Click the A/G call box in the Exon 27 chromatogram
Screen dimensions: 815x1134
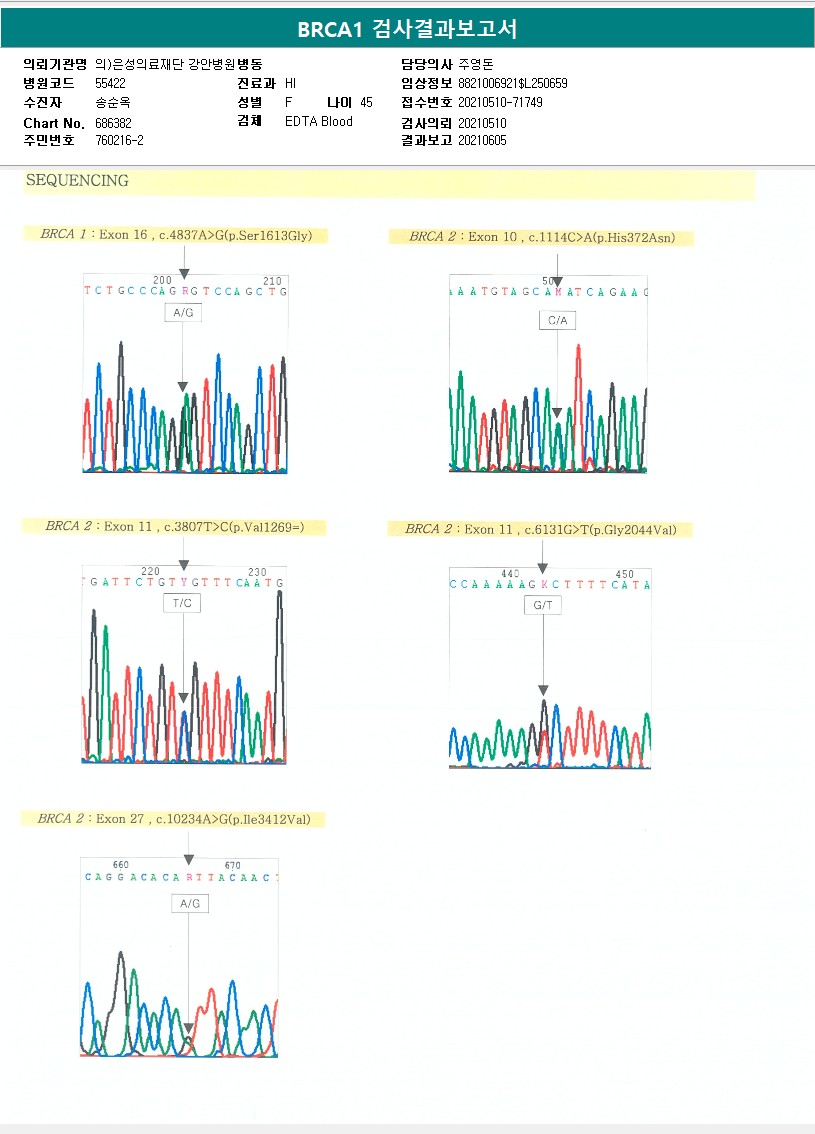pyautogui.click(x=189, y=903)
